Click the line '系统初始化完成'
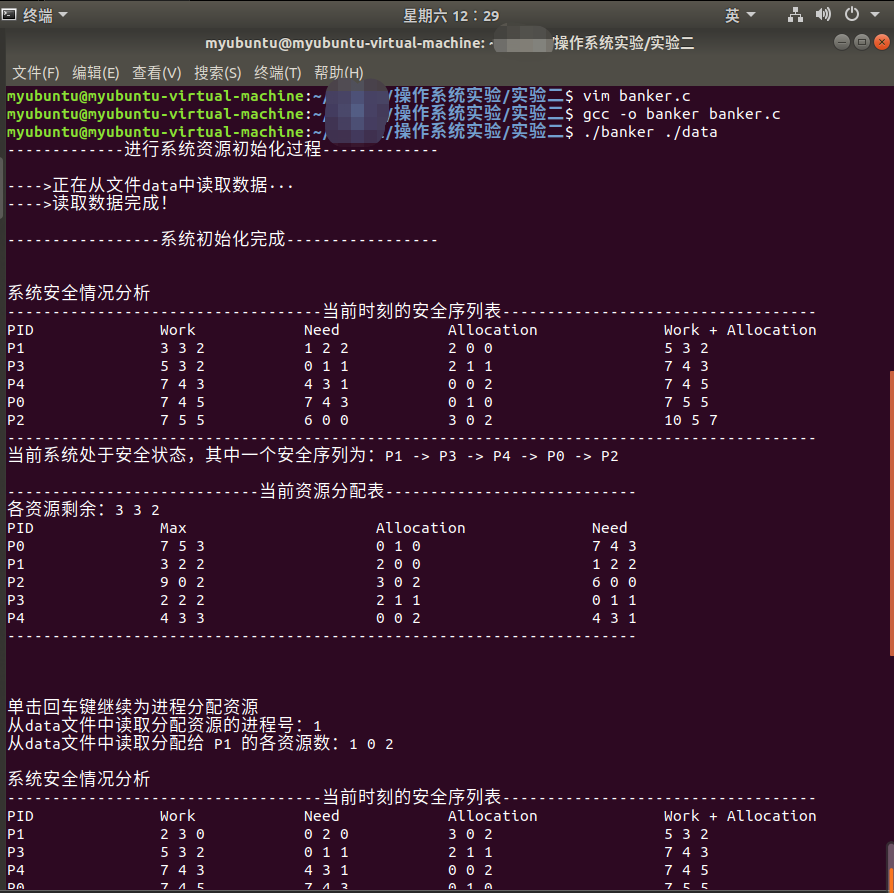Screen dimensions: 894x893 (223, 239)
